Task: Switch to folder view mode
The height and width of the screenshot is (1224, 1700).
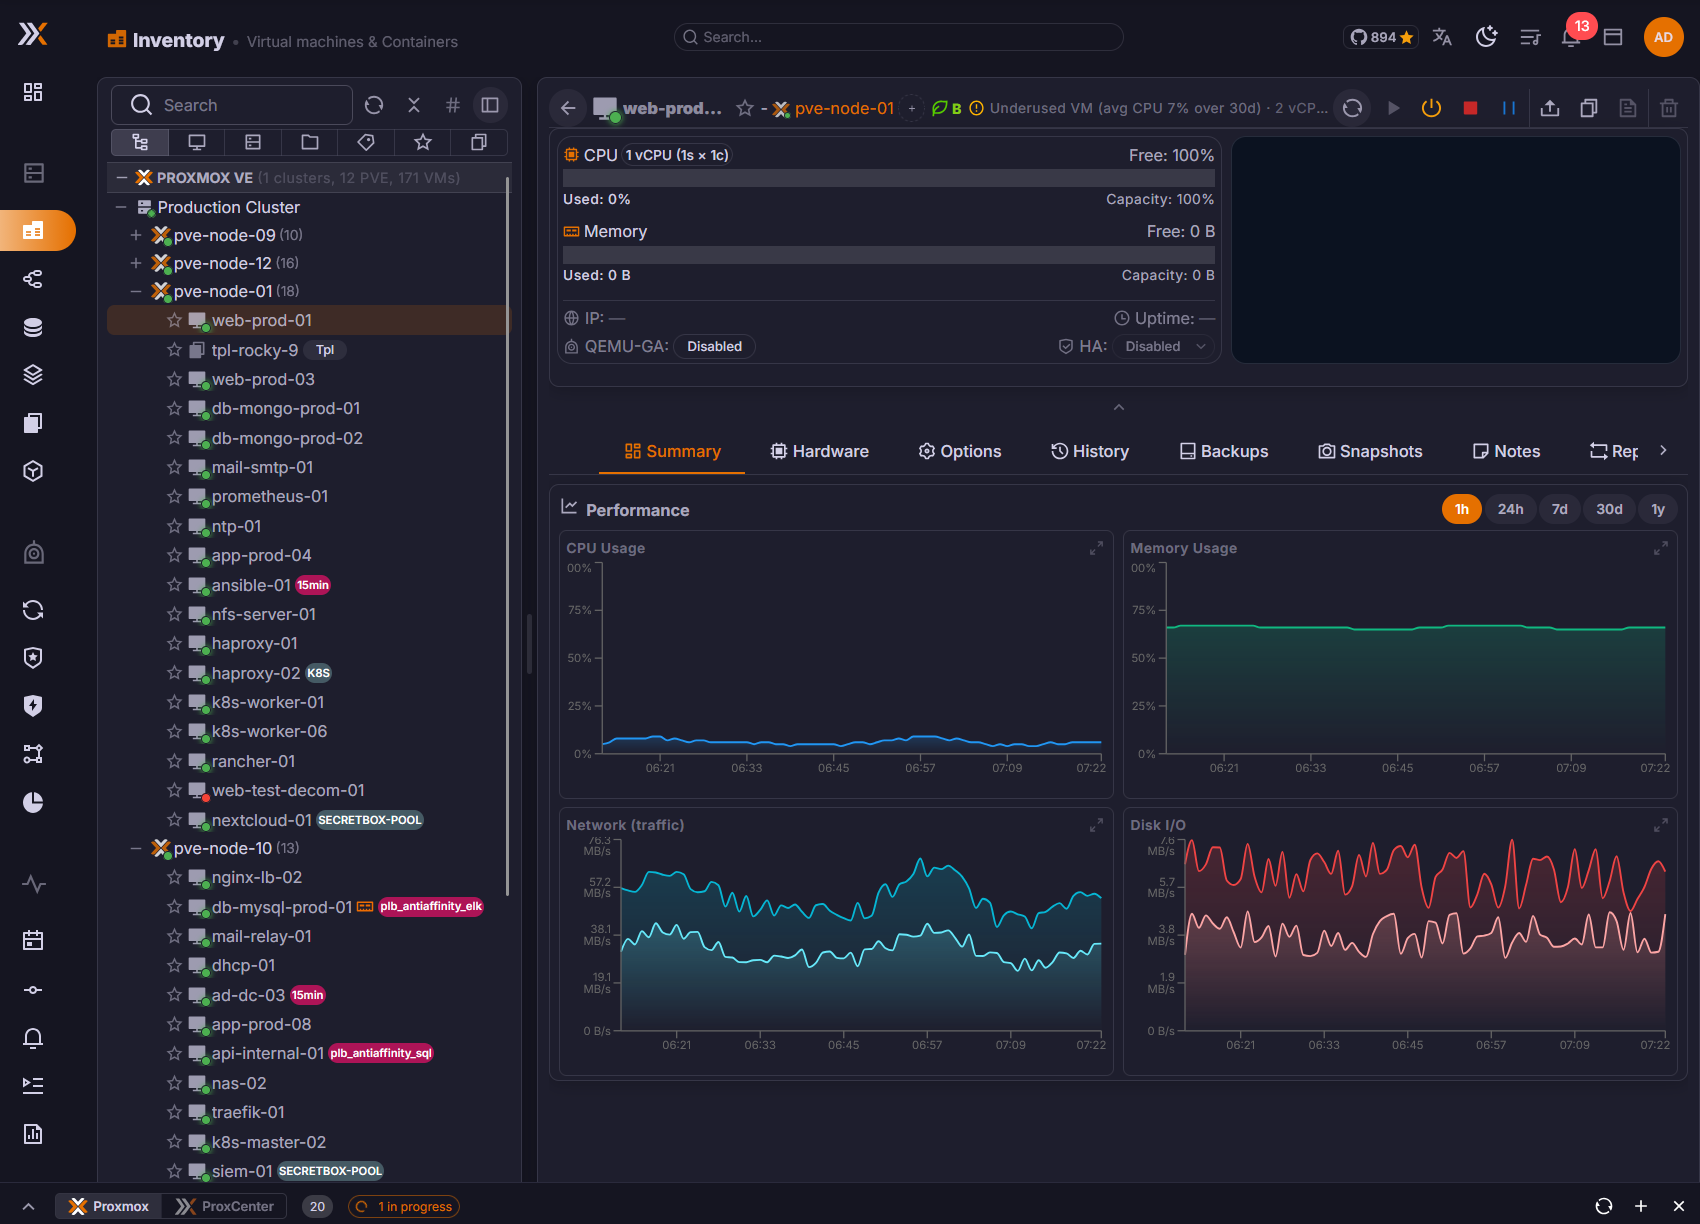Action: pos(310,142)
